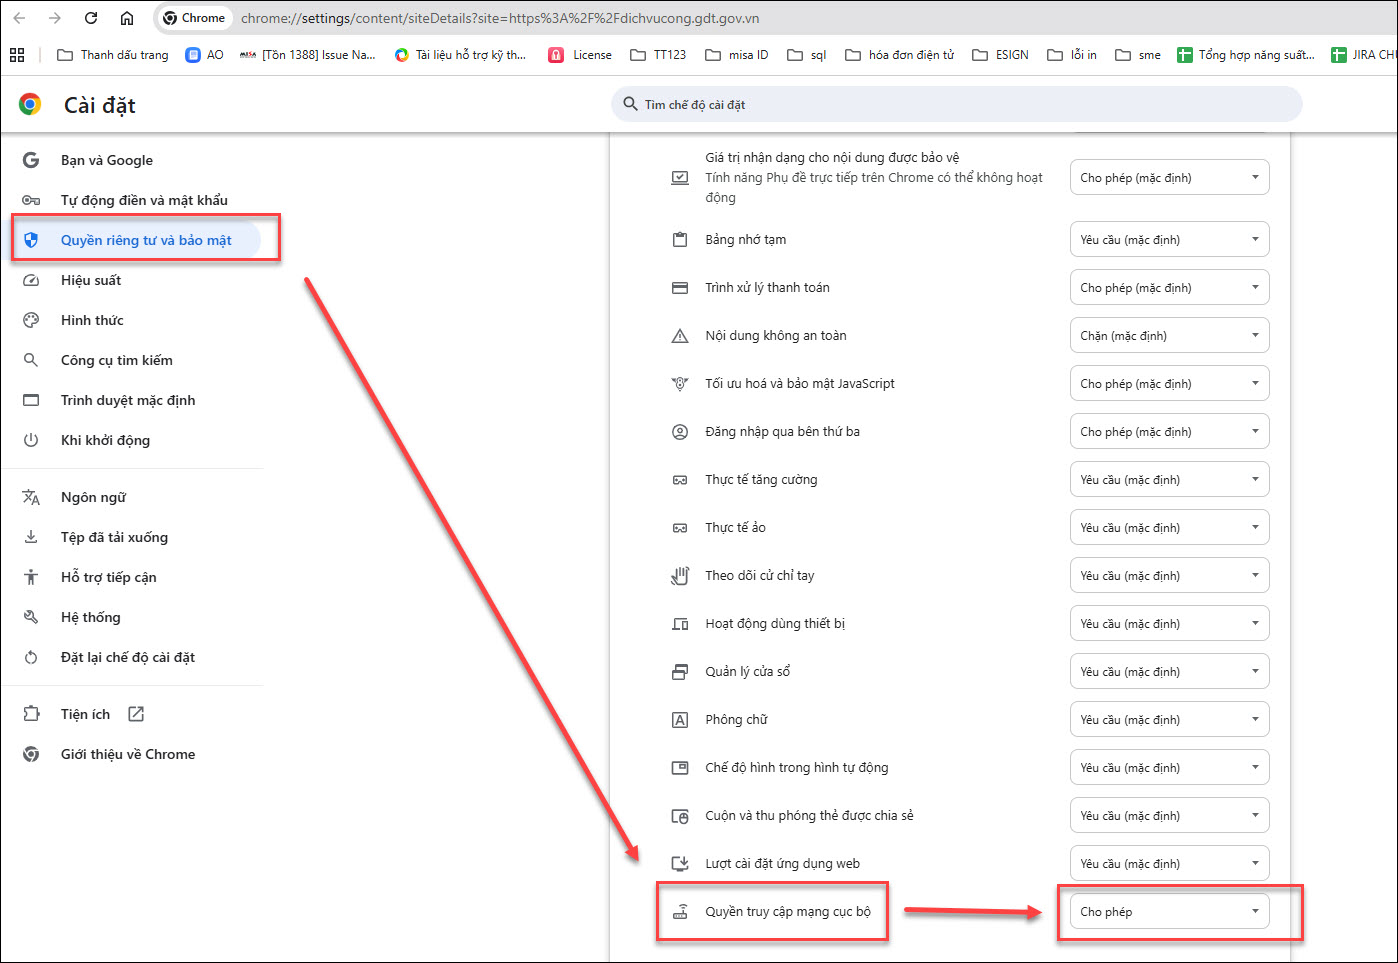Click the browser reload icon

pos(91,18)
